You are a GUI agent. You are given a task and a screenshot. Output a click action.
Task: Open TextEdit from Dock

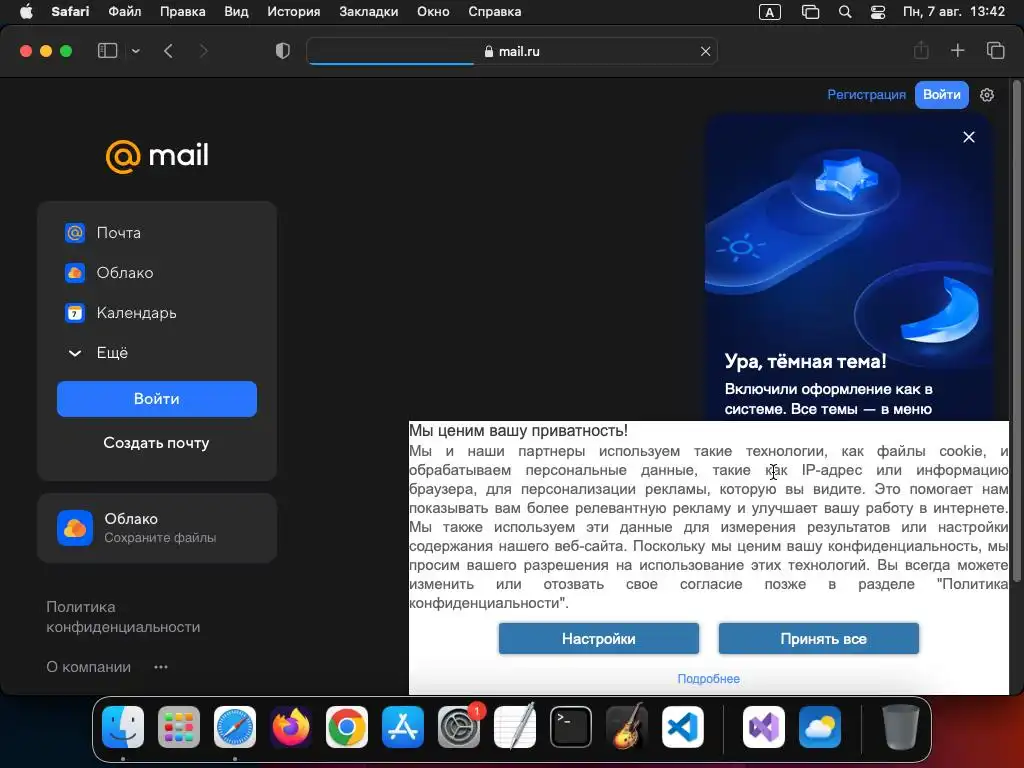(x=515, y=727)
